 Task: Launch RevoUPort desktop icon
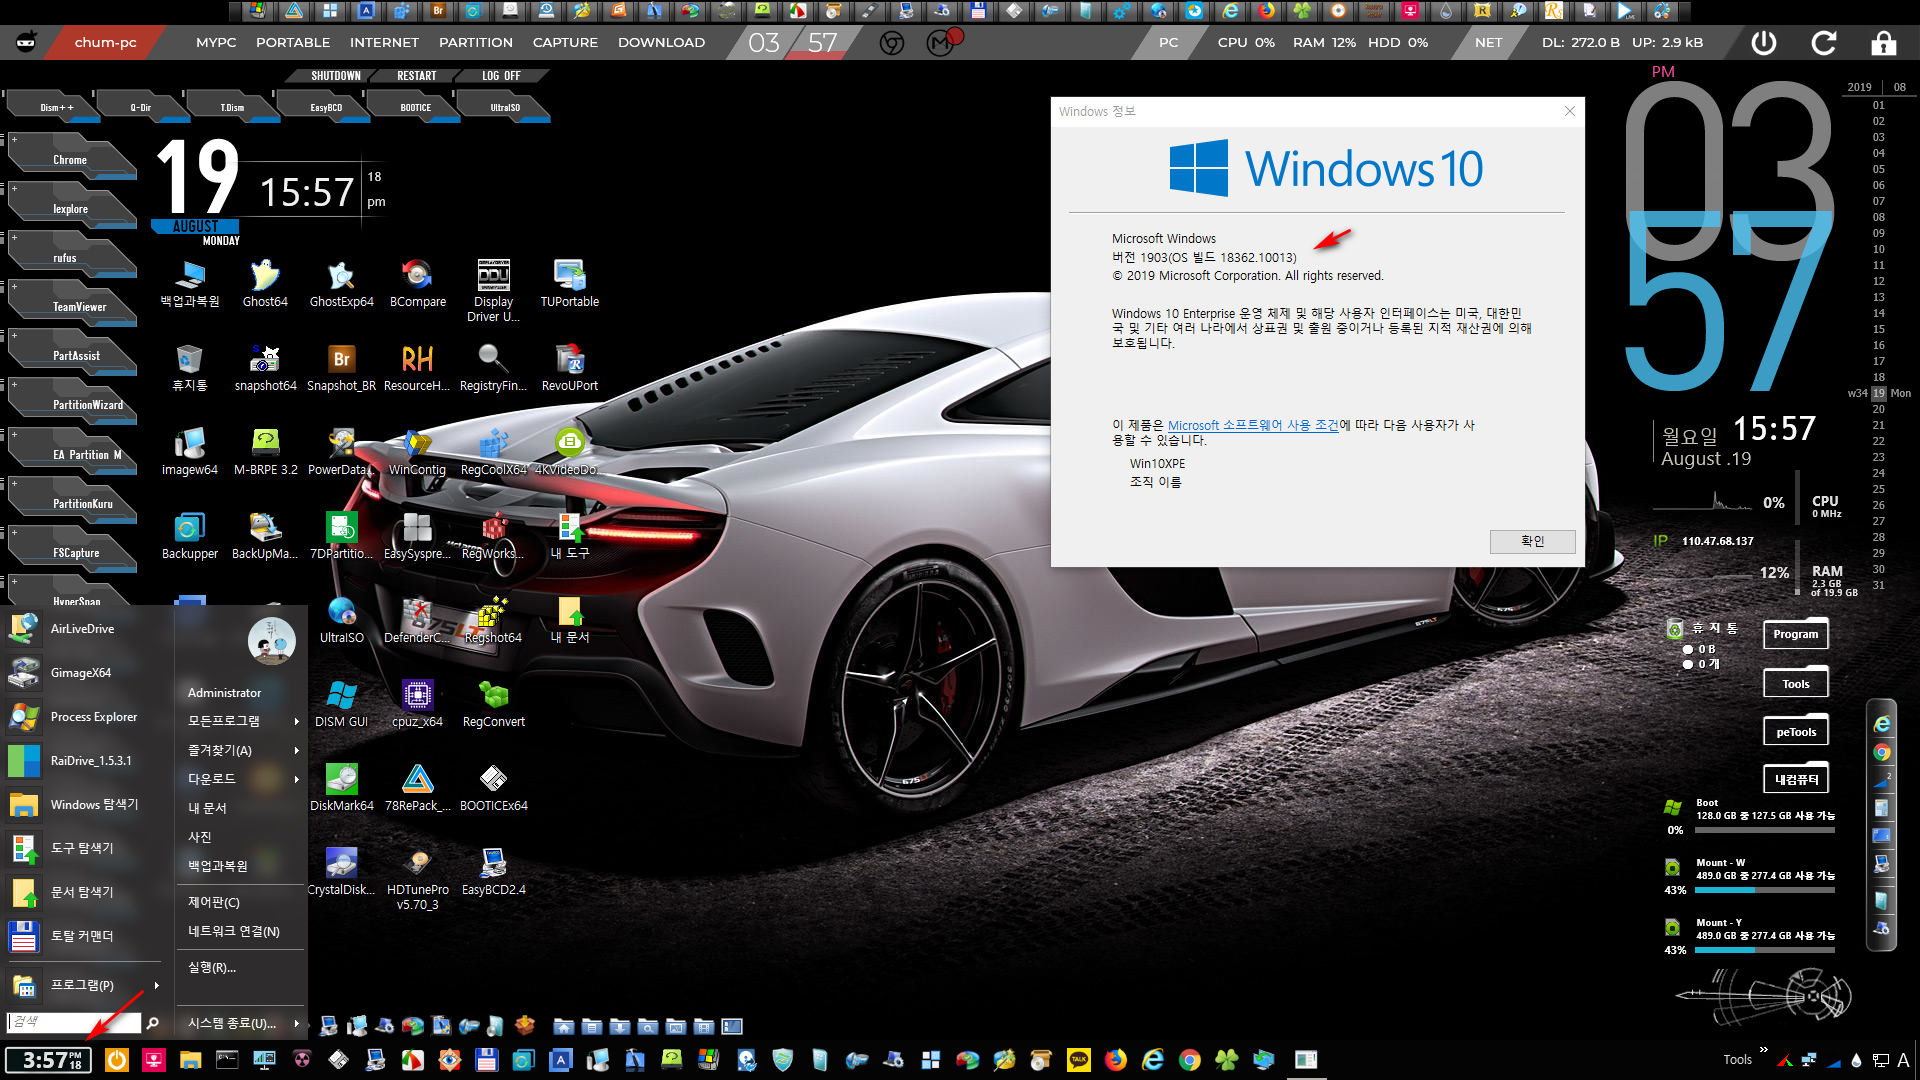569,367
